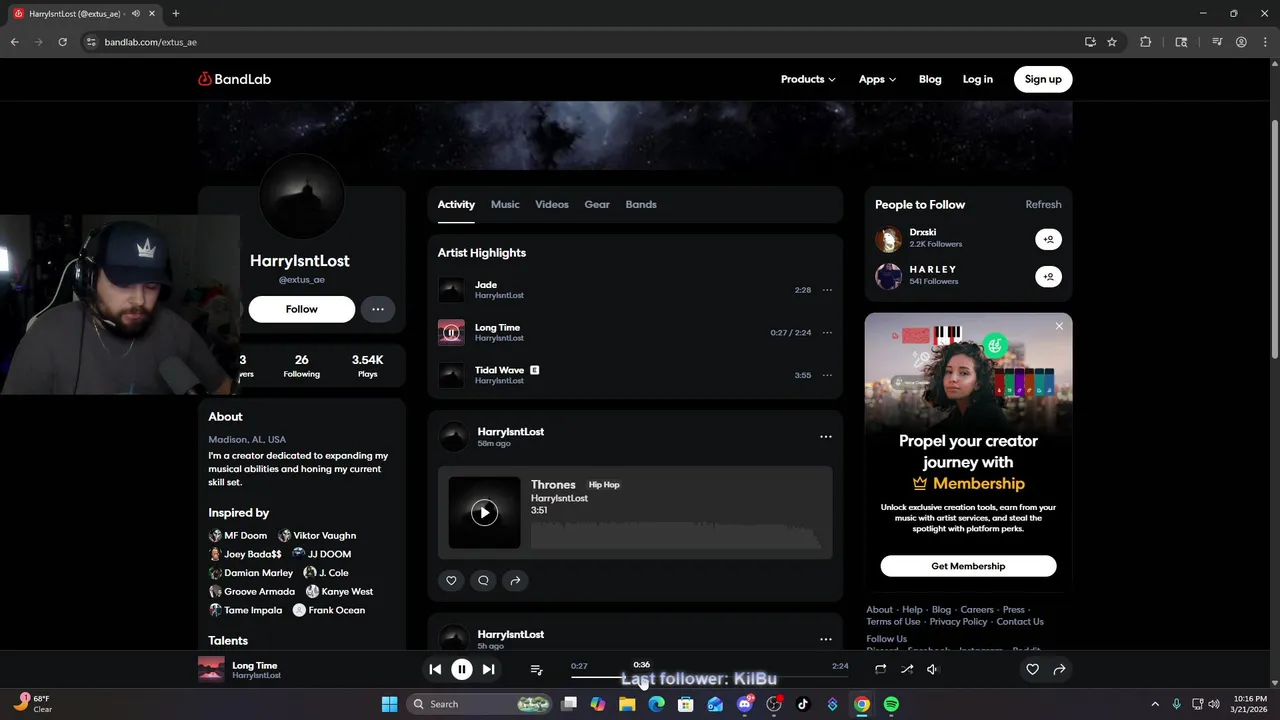Open Thrones post options menu
This screenshot has height=720, width=1280.
pos(826,436)
